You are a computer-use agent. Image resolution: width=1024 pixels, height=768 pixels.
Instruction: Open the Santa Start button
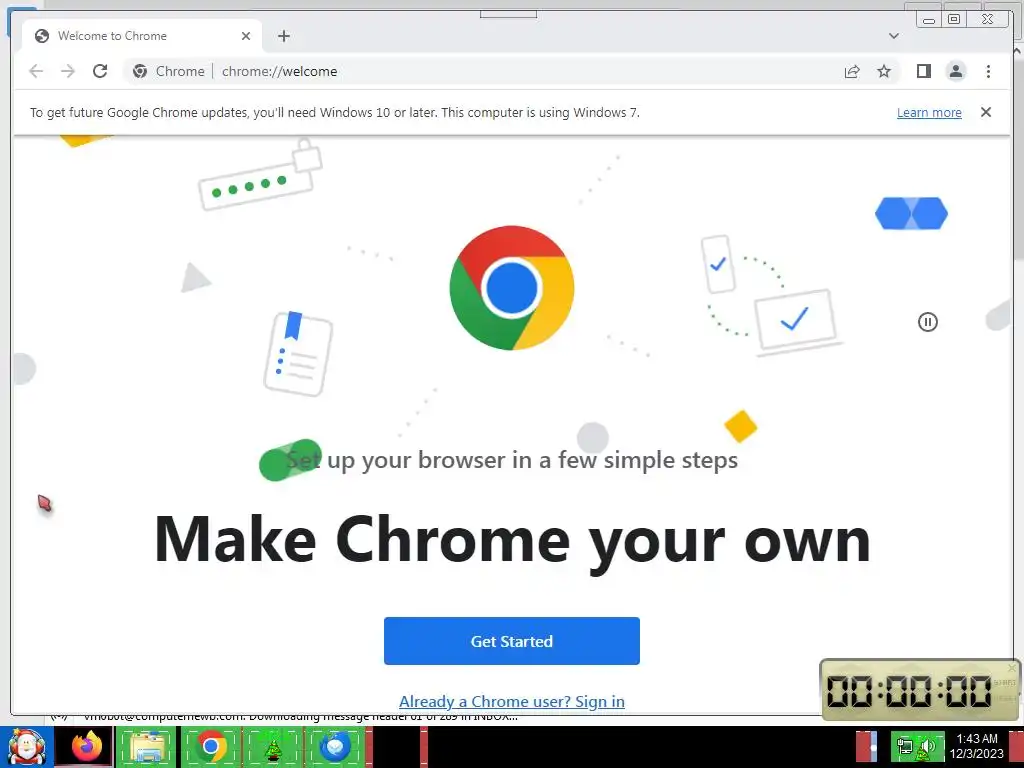pos(26,747)
